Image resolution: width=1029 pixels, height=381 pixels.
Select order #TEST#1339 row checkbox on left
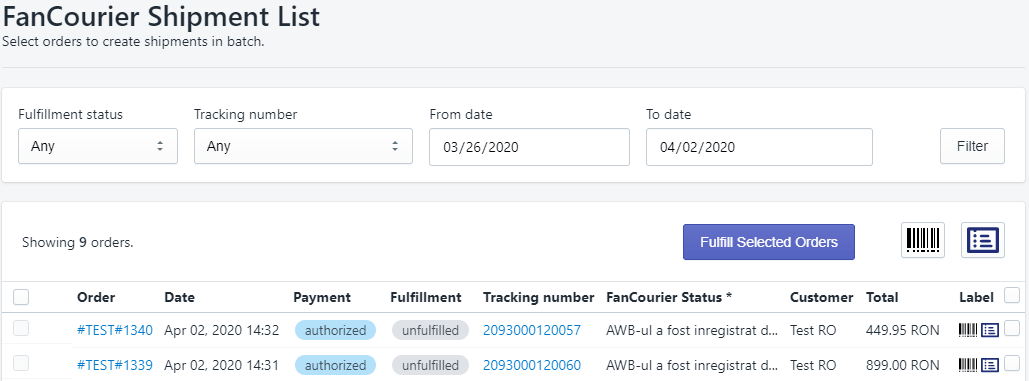(x=21, y=363)
